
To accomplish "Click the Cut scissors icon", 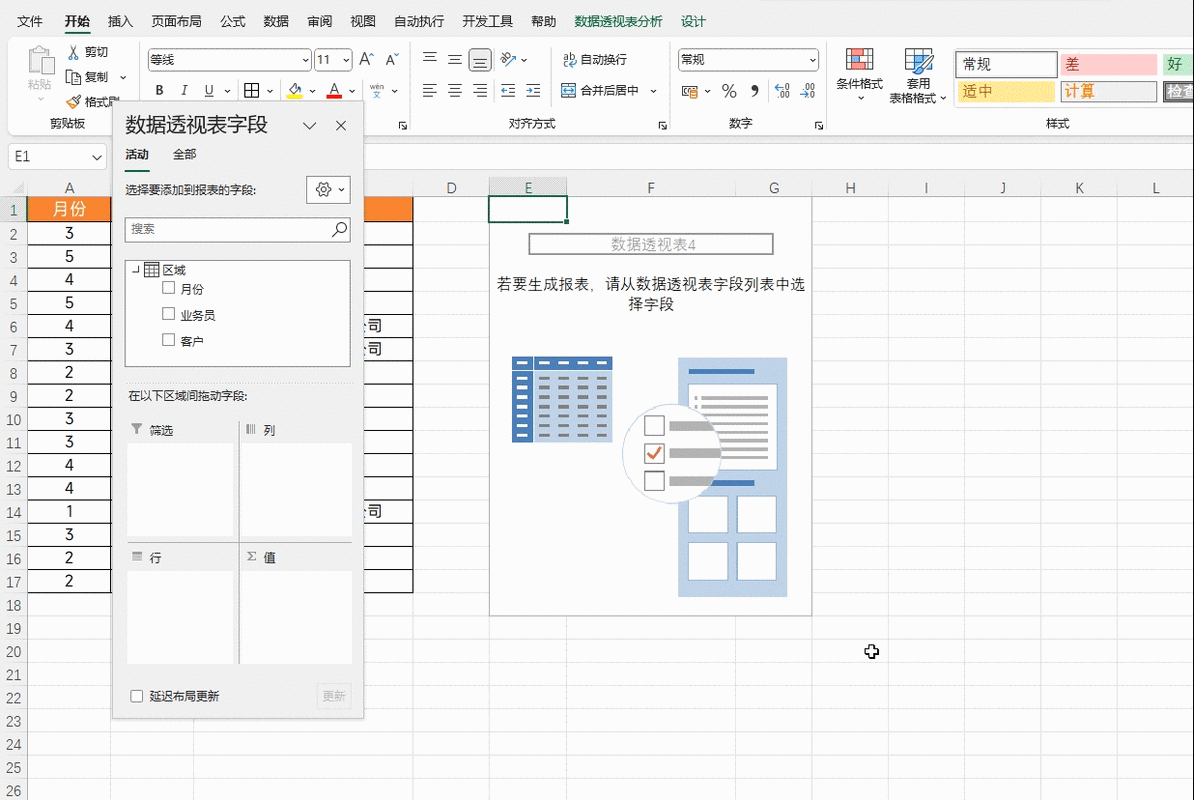I will click(x=73, y=52).
